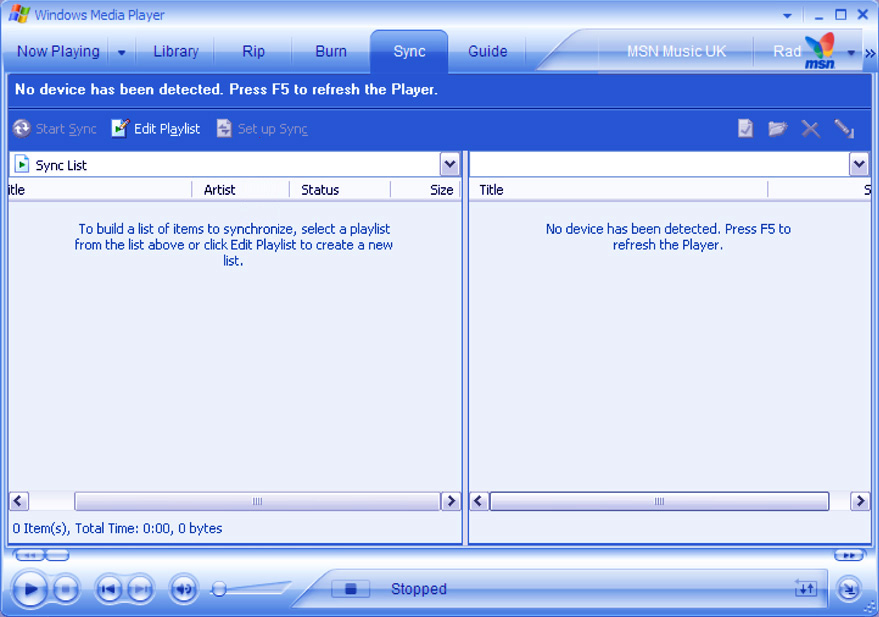The height and width of the screenshot is (617, 879).
Task: Click the device pane Title column header
Action: 618,190
